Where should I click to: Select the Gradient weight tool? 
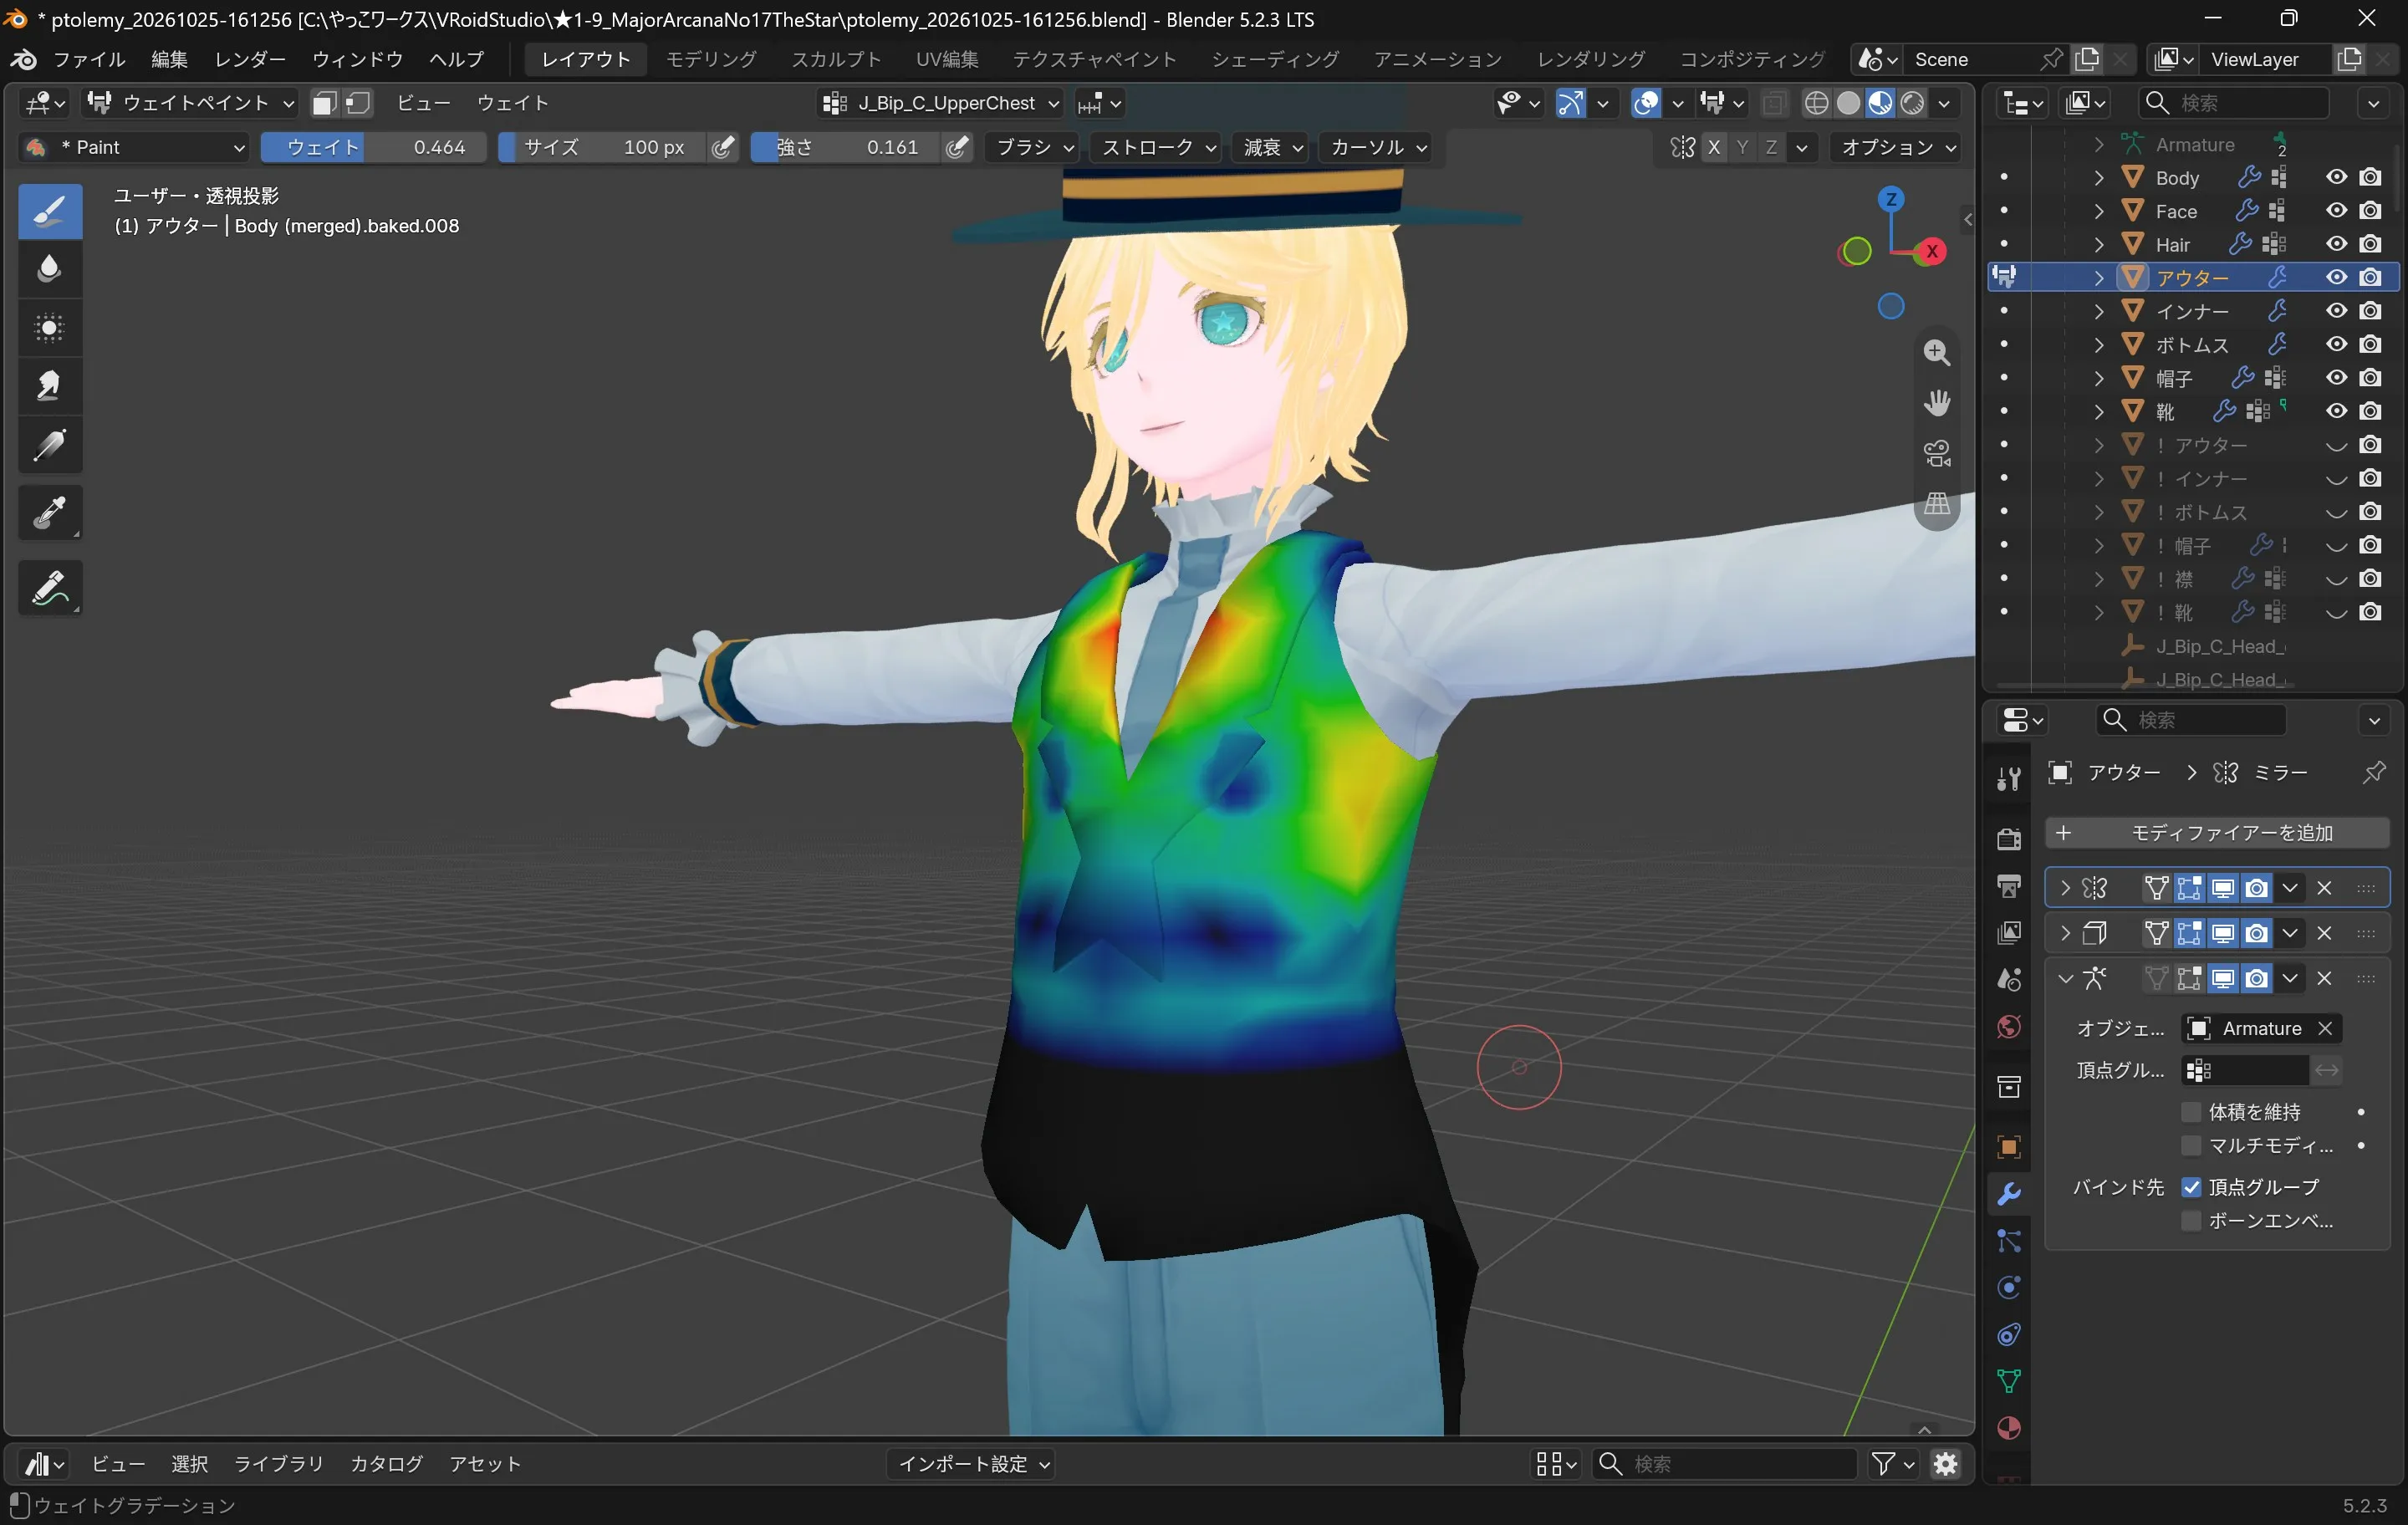(x=49, y=445)
